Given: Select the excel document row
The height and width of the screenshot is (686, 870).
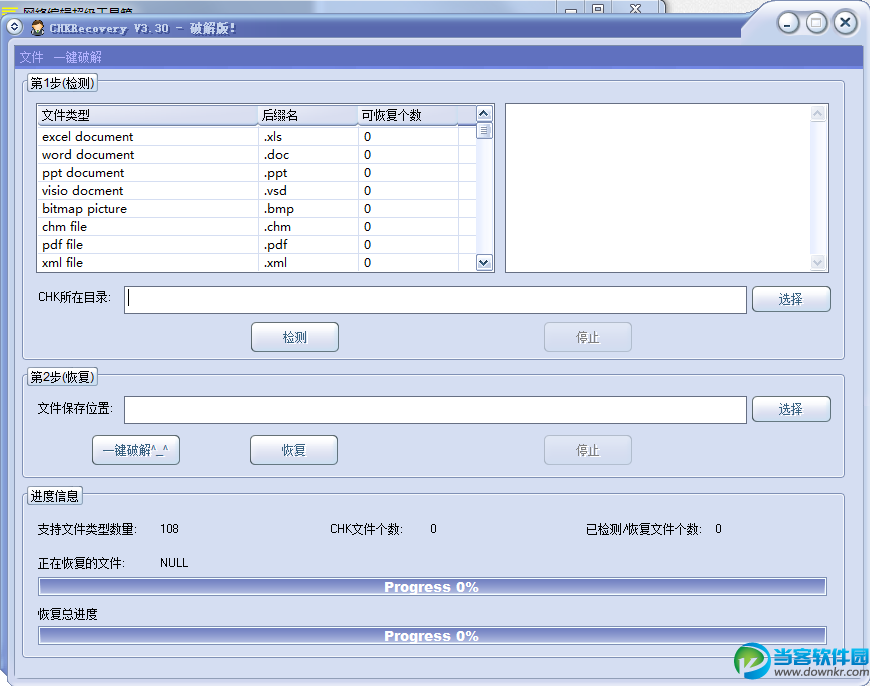Looking at the screenshot, I should pos(256,137).
